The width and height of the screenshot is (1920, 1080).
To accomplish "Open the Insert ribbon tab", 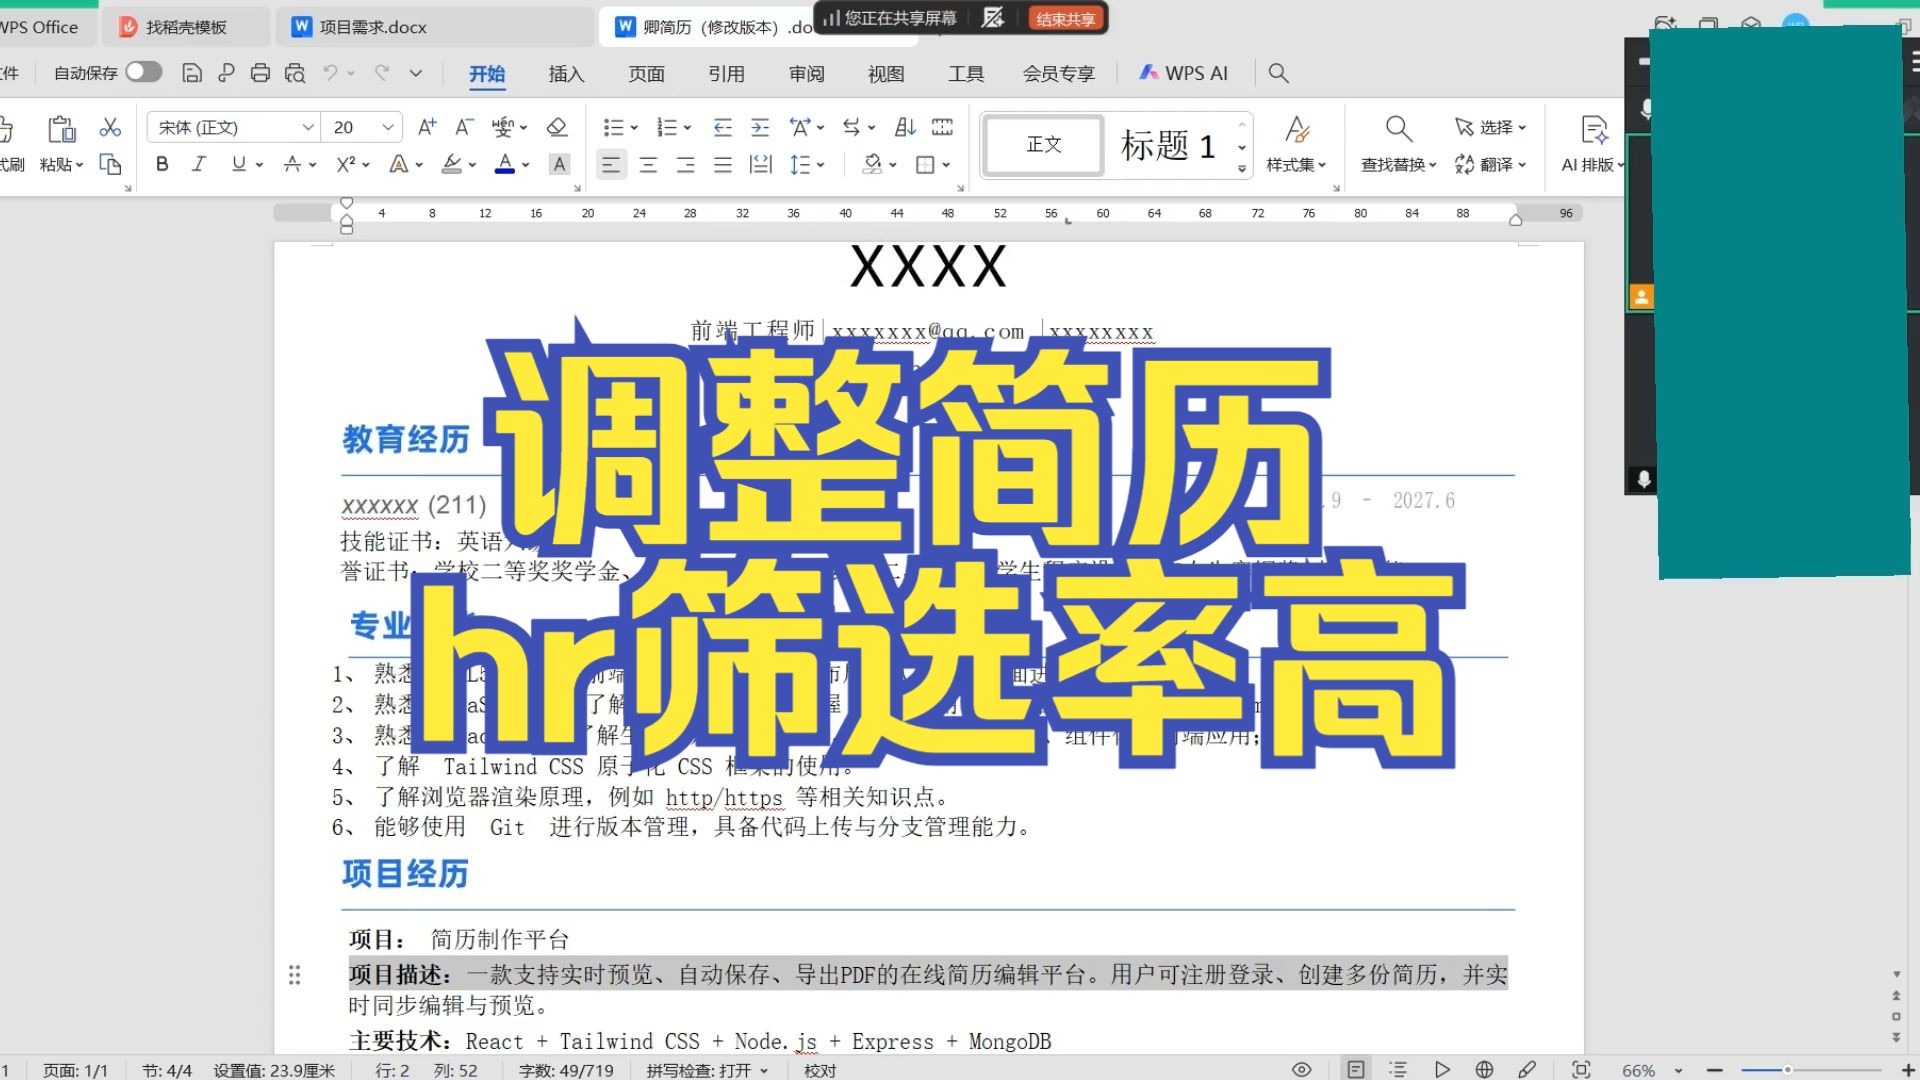I will [x=566, y=73].
